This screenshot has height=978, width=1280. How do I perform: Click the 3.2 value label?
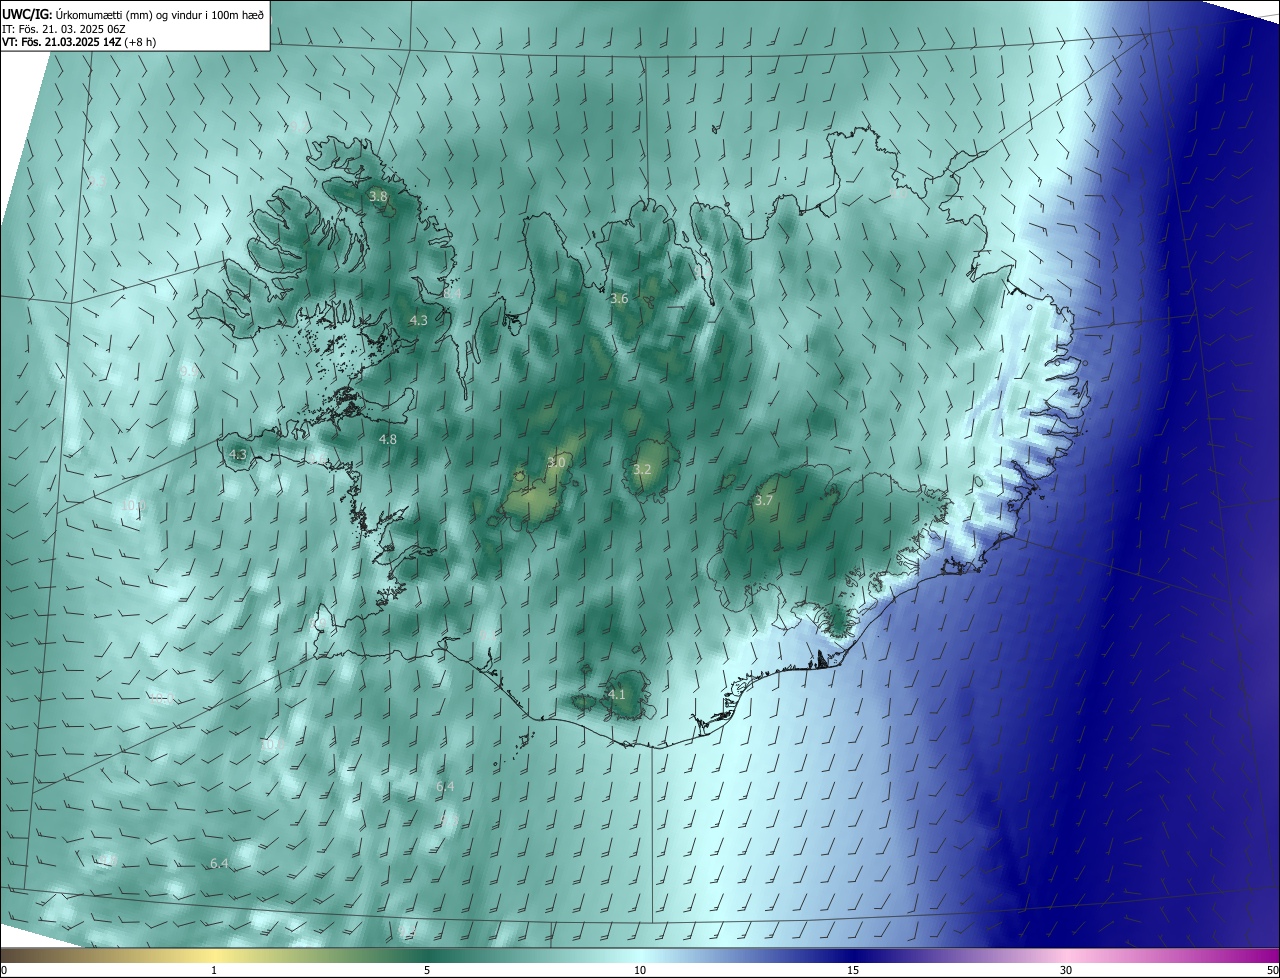642,469
